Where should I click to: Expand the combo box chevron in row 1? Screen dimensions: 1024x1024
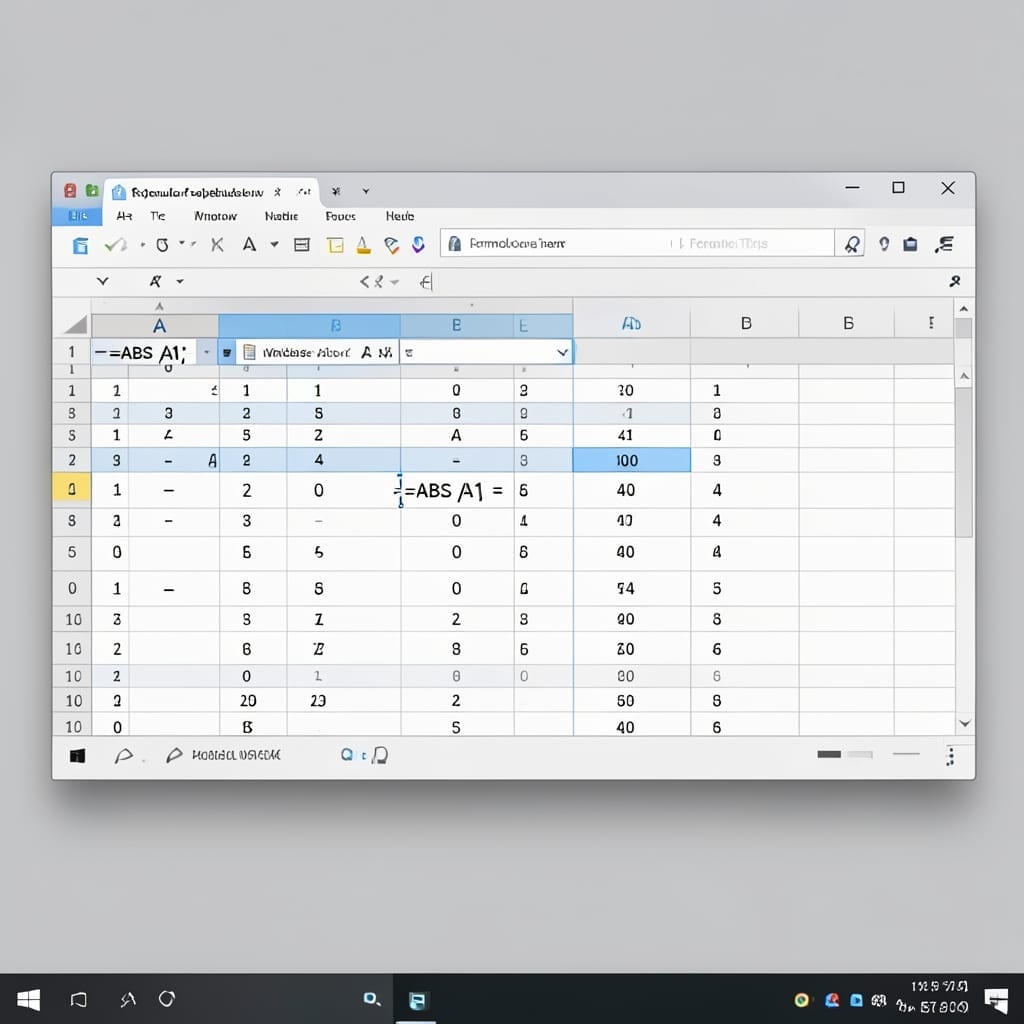pyautogui.click(x=562, y=353)
